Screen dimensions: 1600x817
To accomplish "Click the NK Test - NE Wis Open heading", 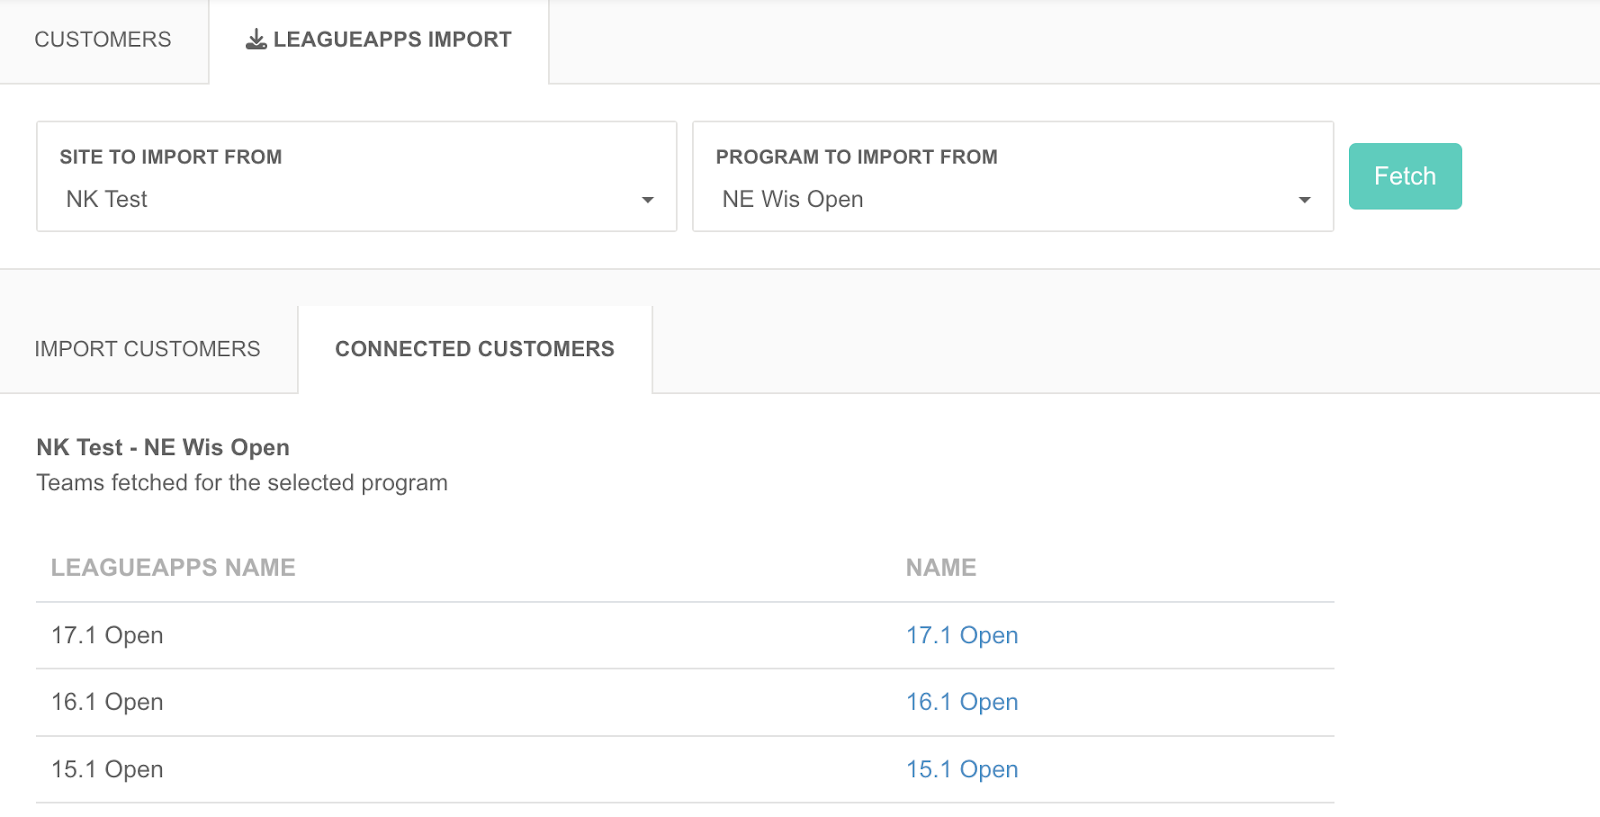I will point(163,447).
